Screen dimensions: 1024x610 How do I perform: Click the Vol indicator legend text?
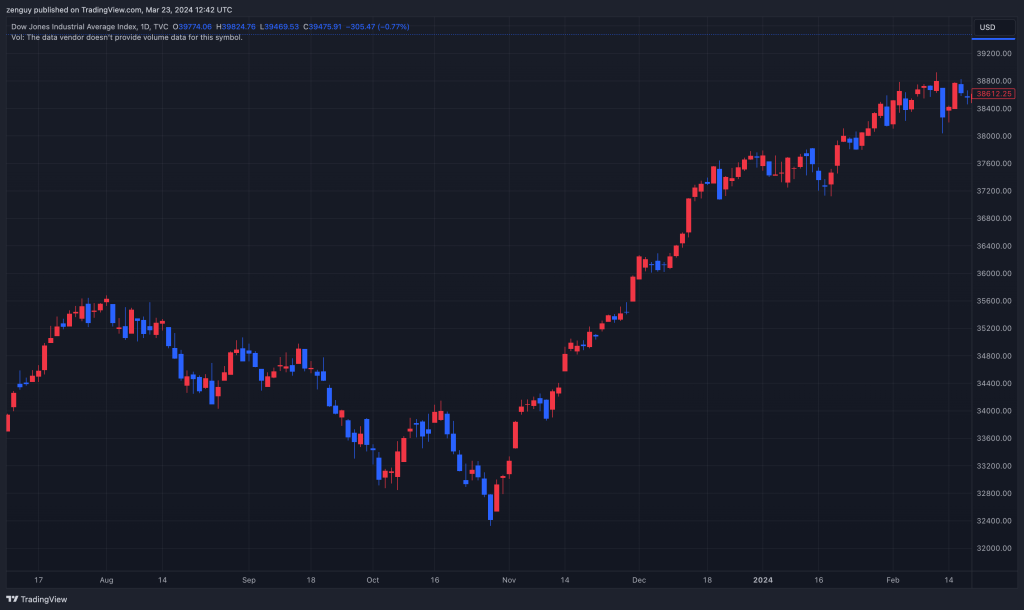[x=127, y=37]
